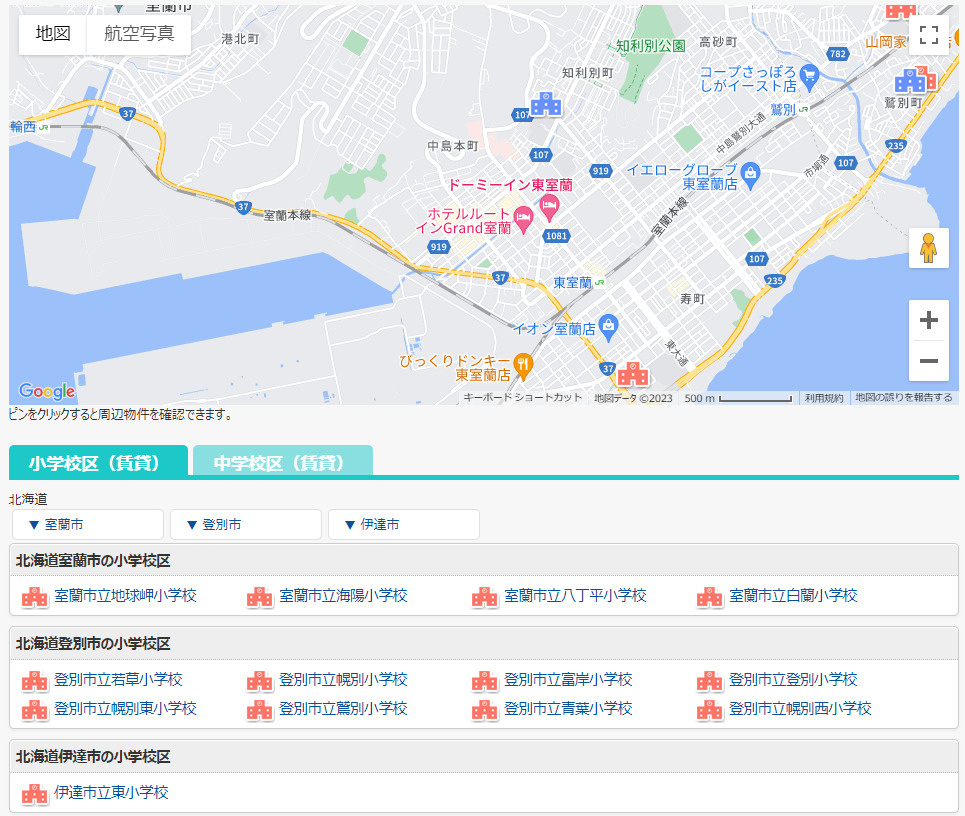Click school icon beside 室蘭市立白蘭小学校
Screen dimensions: 965x816
click(x=710, y=597)
